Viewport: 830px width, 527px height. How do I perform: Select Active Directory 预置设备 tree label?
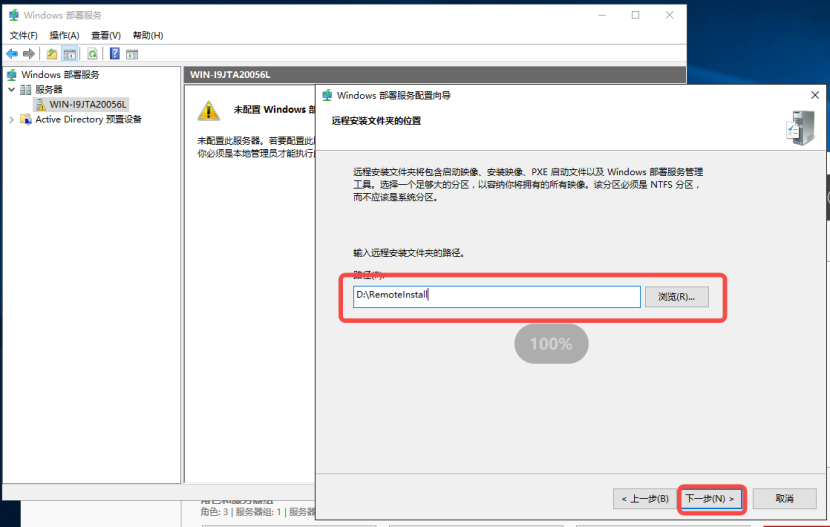coord(88,120)
